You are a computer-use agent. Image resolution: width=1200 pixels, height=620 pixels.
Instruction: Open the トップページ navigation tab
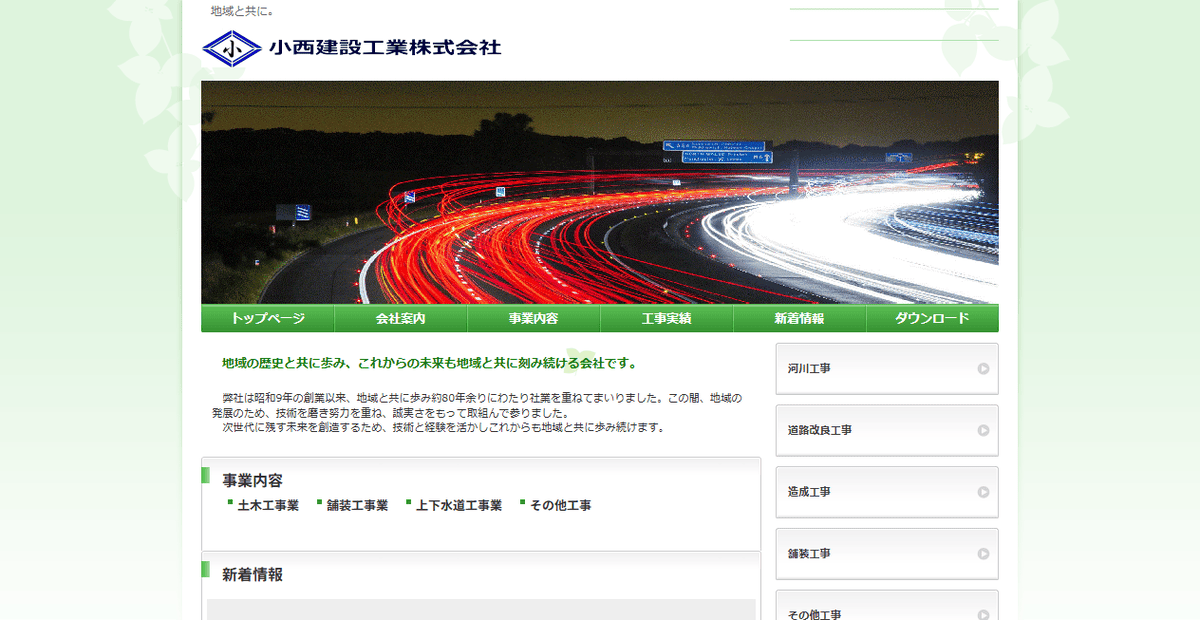tap(267, 318)
